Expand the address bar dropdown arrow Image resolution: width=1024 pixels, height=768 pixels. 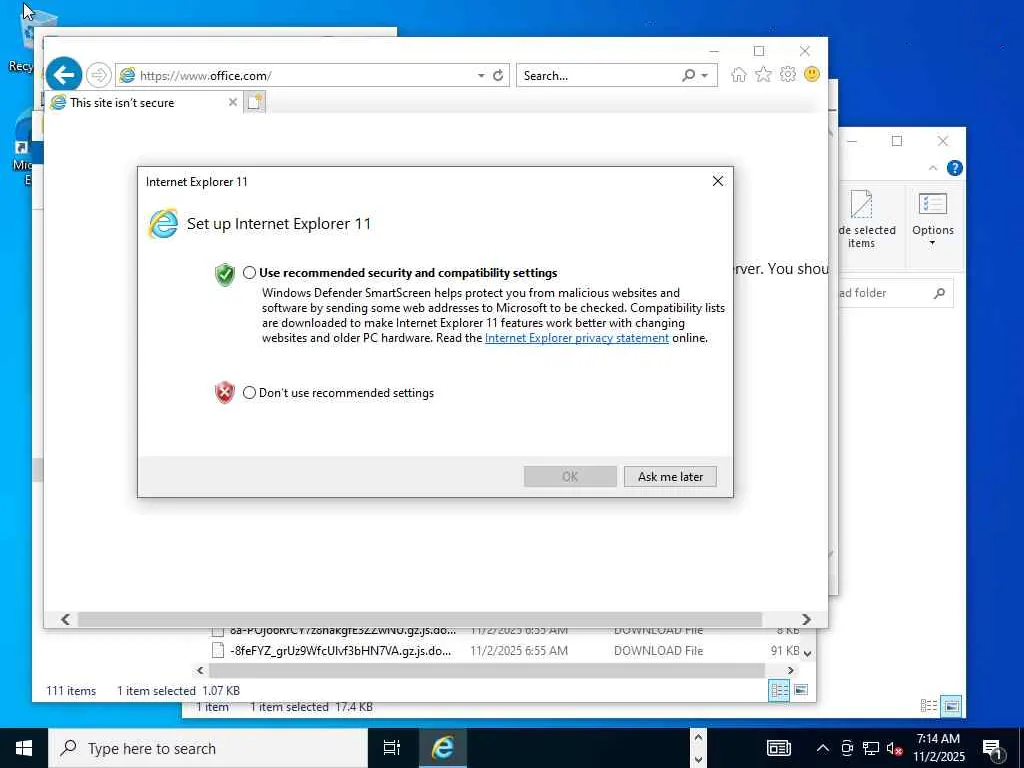pyautogui.click(x=481, y=75)
